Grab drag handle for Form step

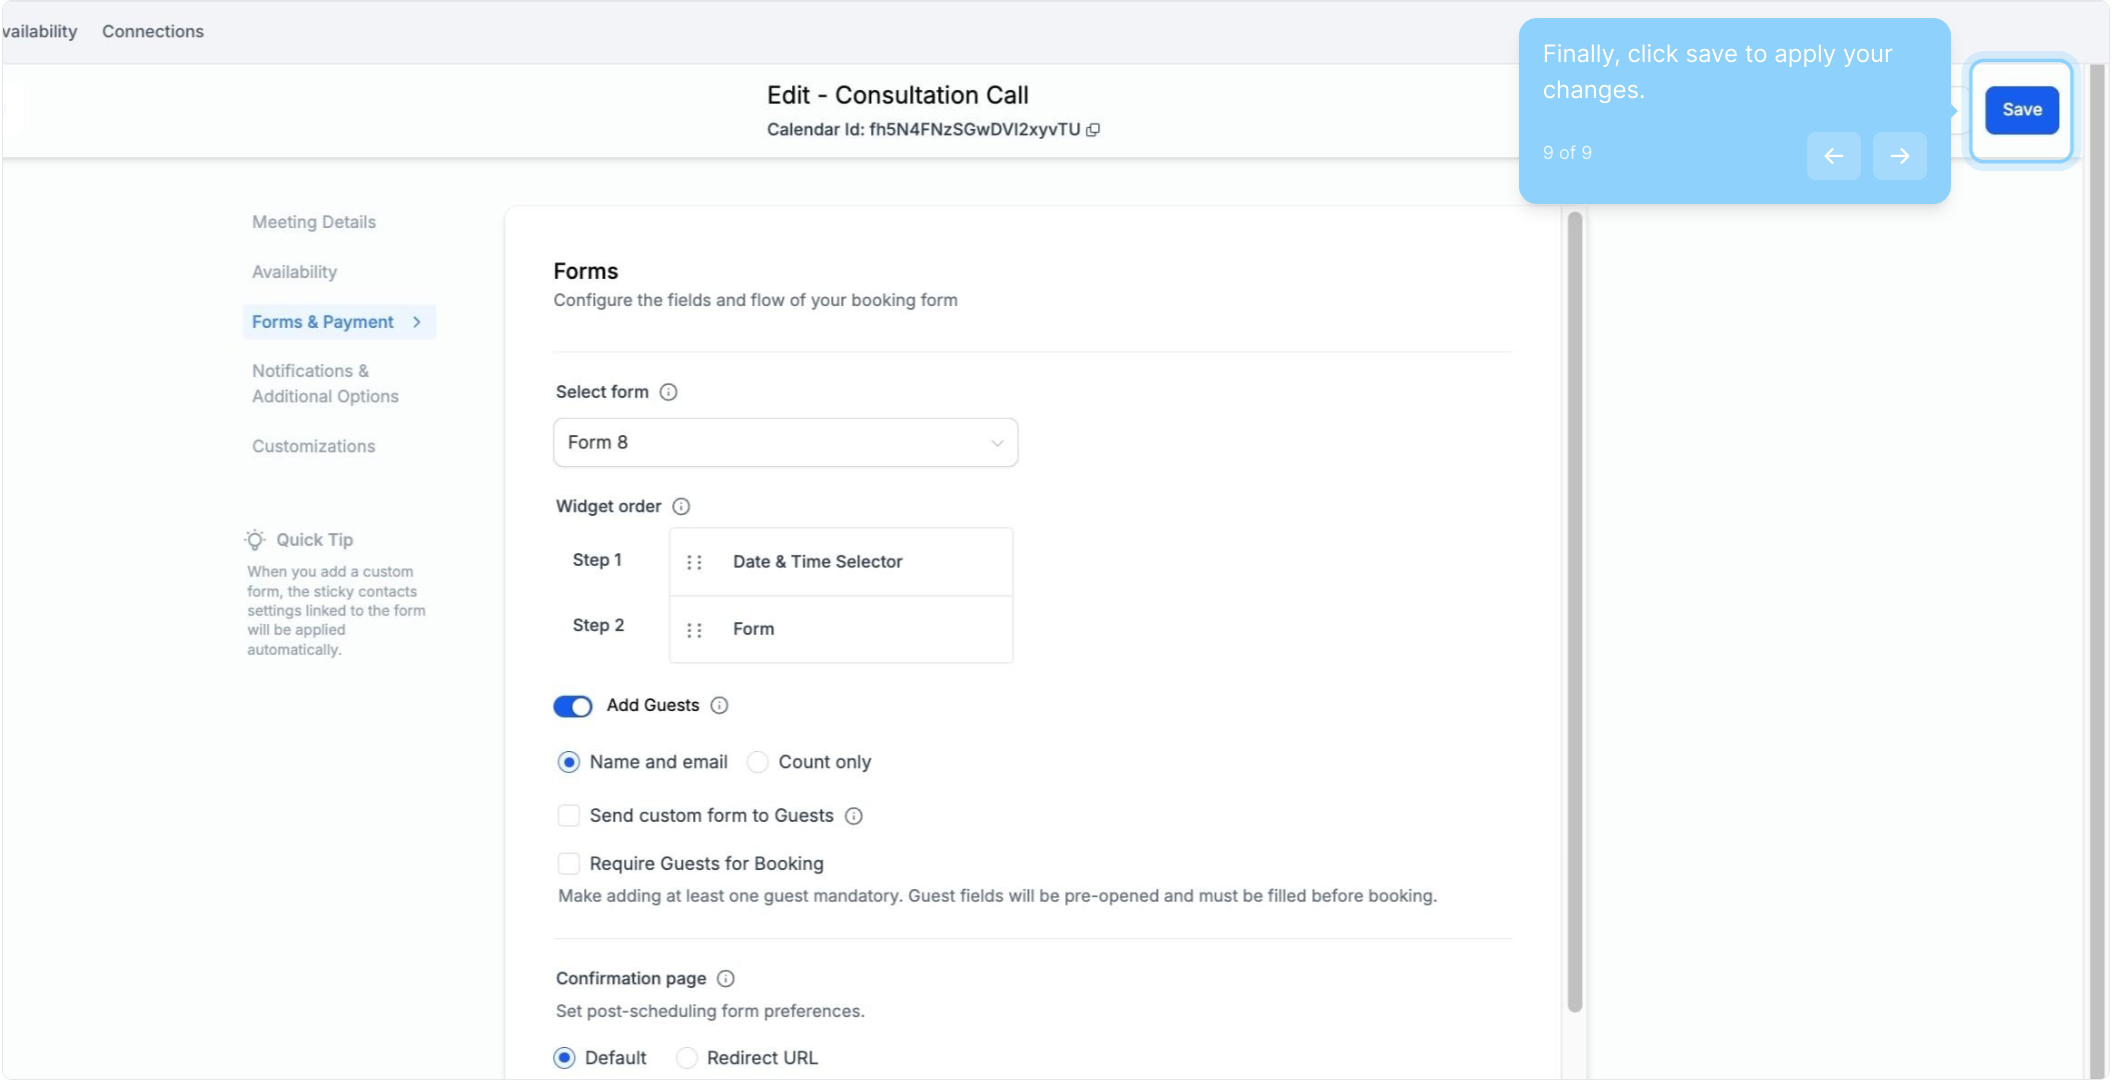(694, 630)
